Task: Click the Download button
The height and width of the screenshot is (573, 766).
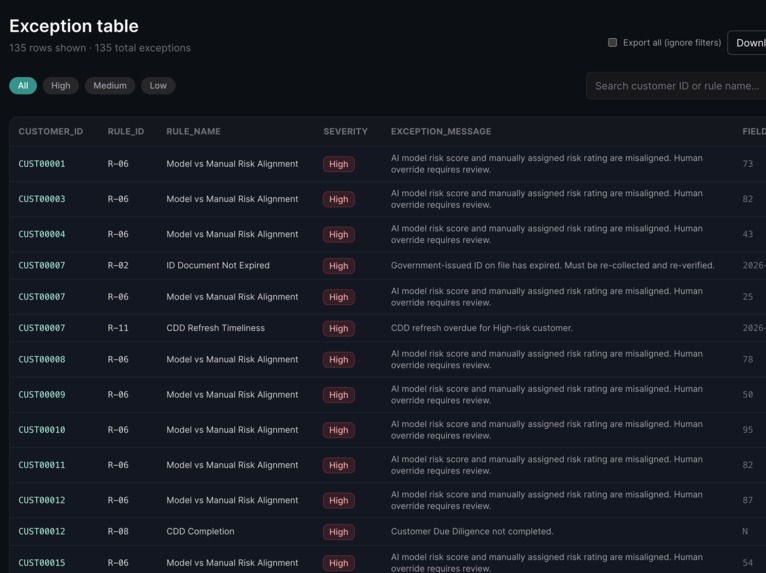Action: (x=747, y=43)
